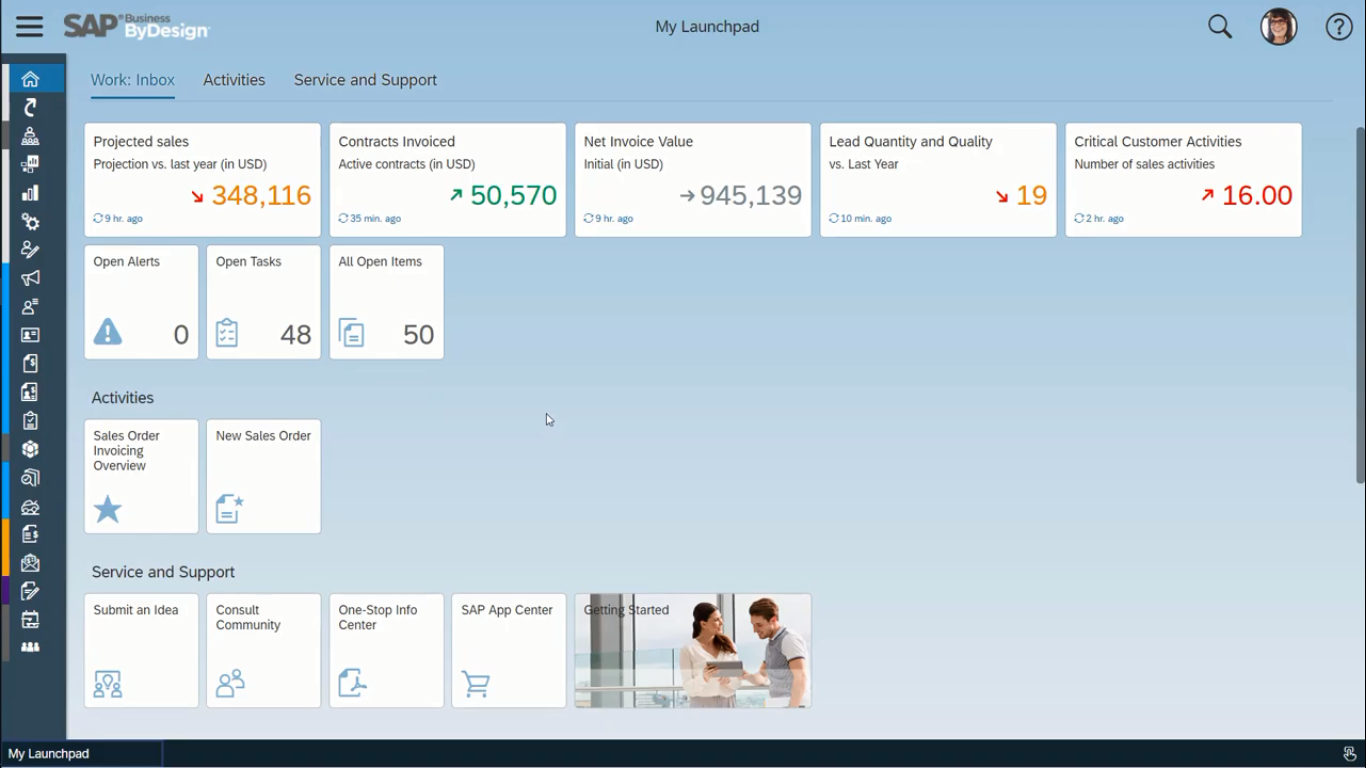Open the Net Invoice Value tile

(x=693, y=180)
